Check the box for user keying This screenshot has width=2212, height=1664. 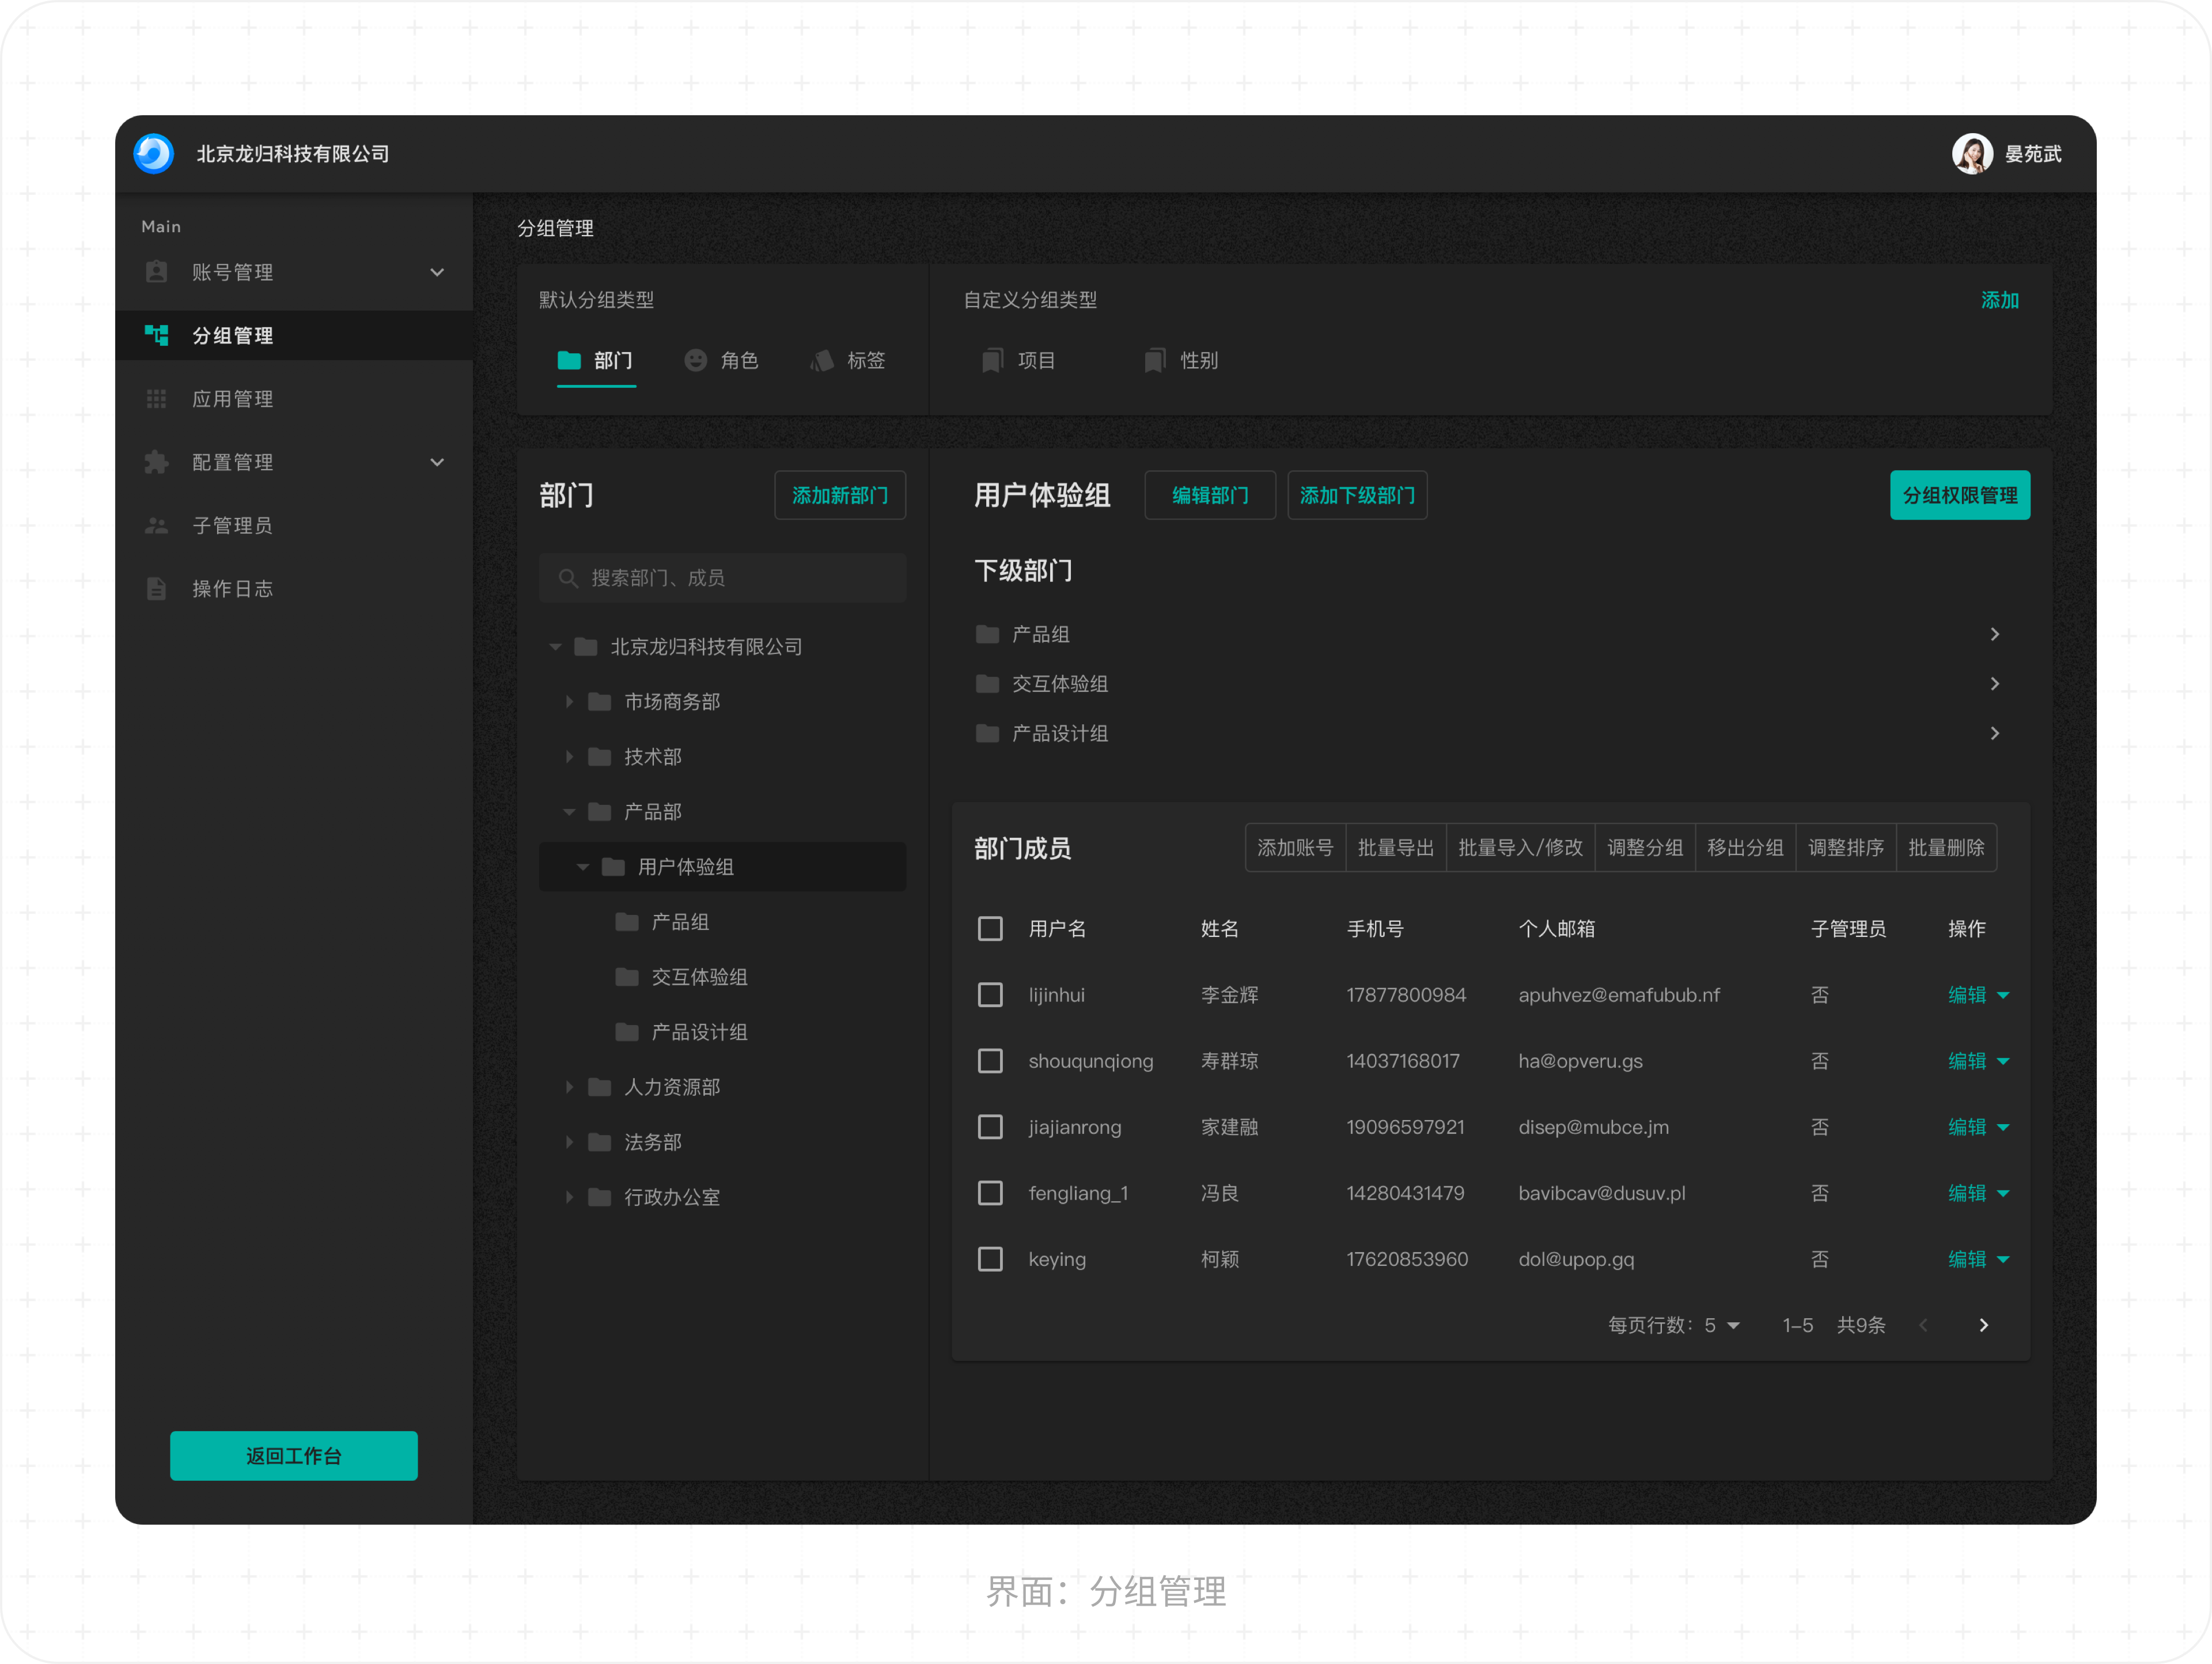[990, 1259]
